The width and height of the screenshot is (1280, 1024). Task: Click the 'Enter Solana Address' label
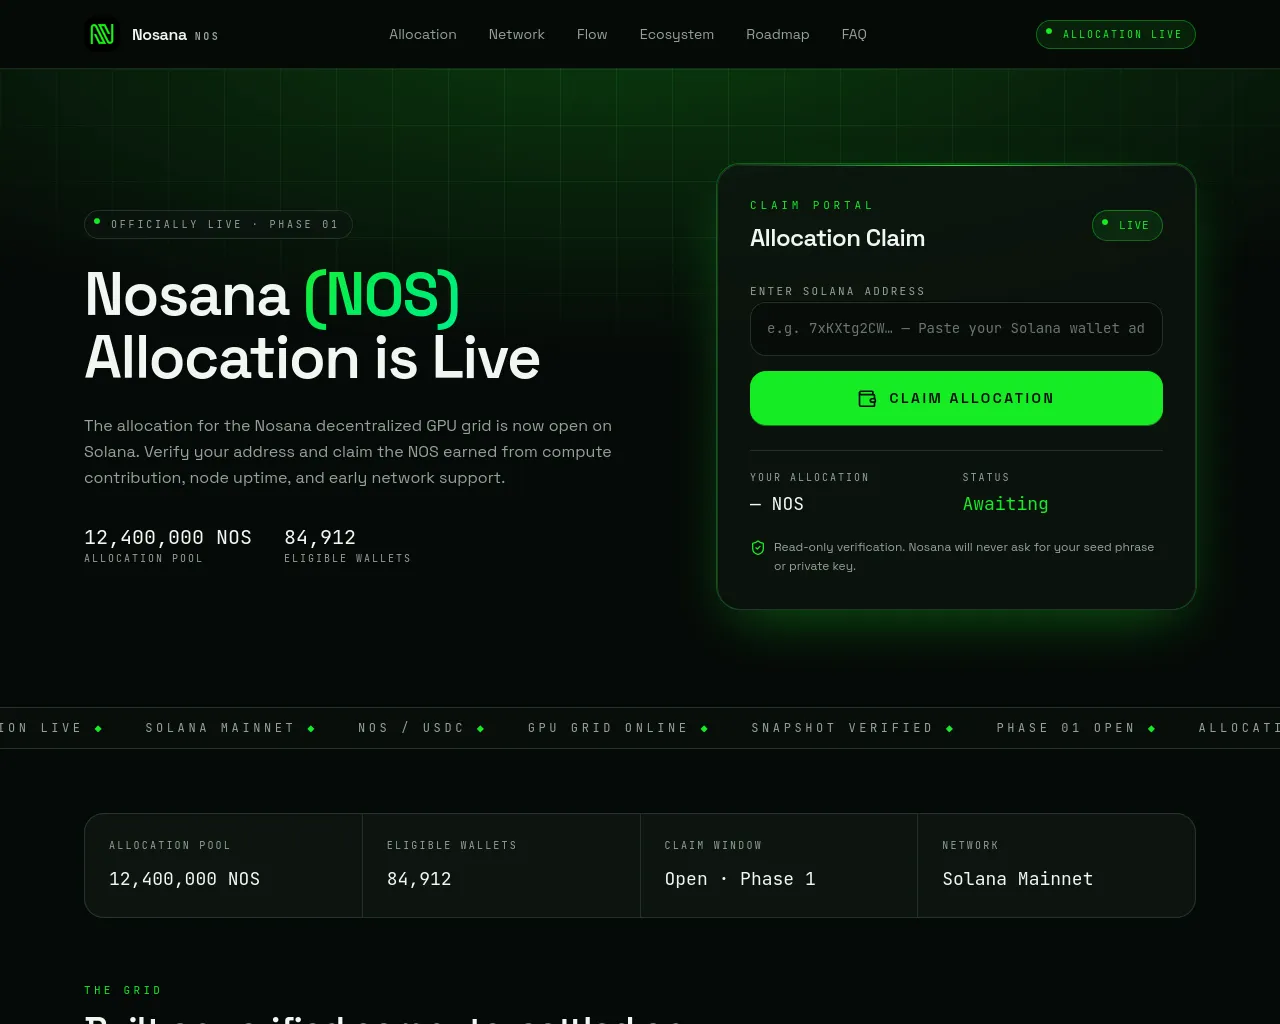click(838, 291)
